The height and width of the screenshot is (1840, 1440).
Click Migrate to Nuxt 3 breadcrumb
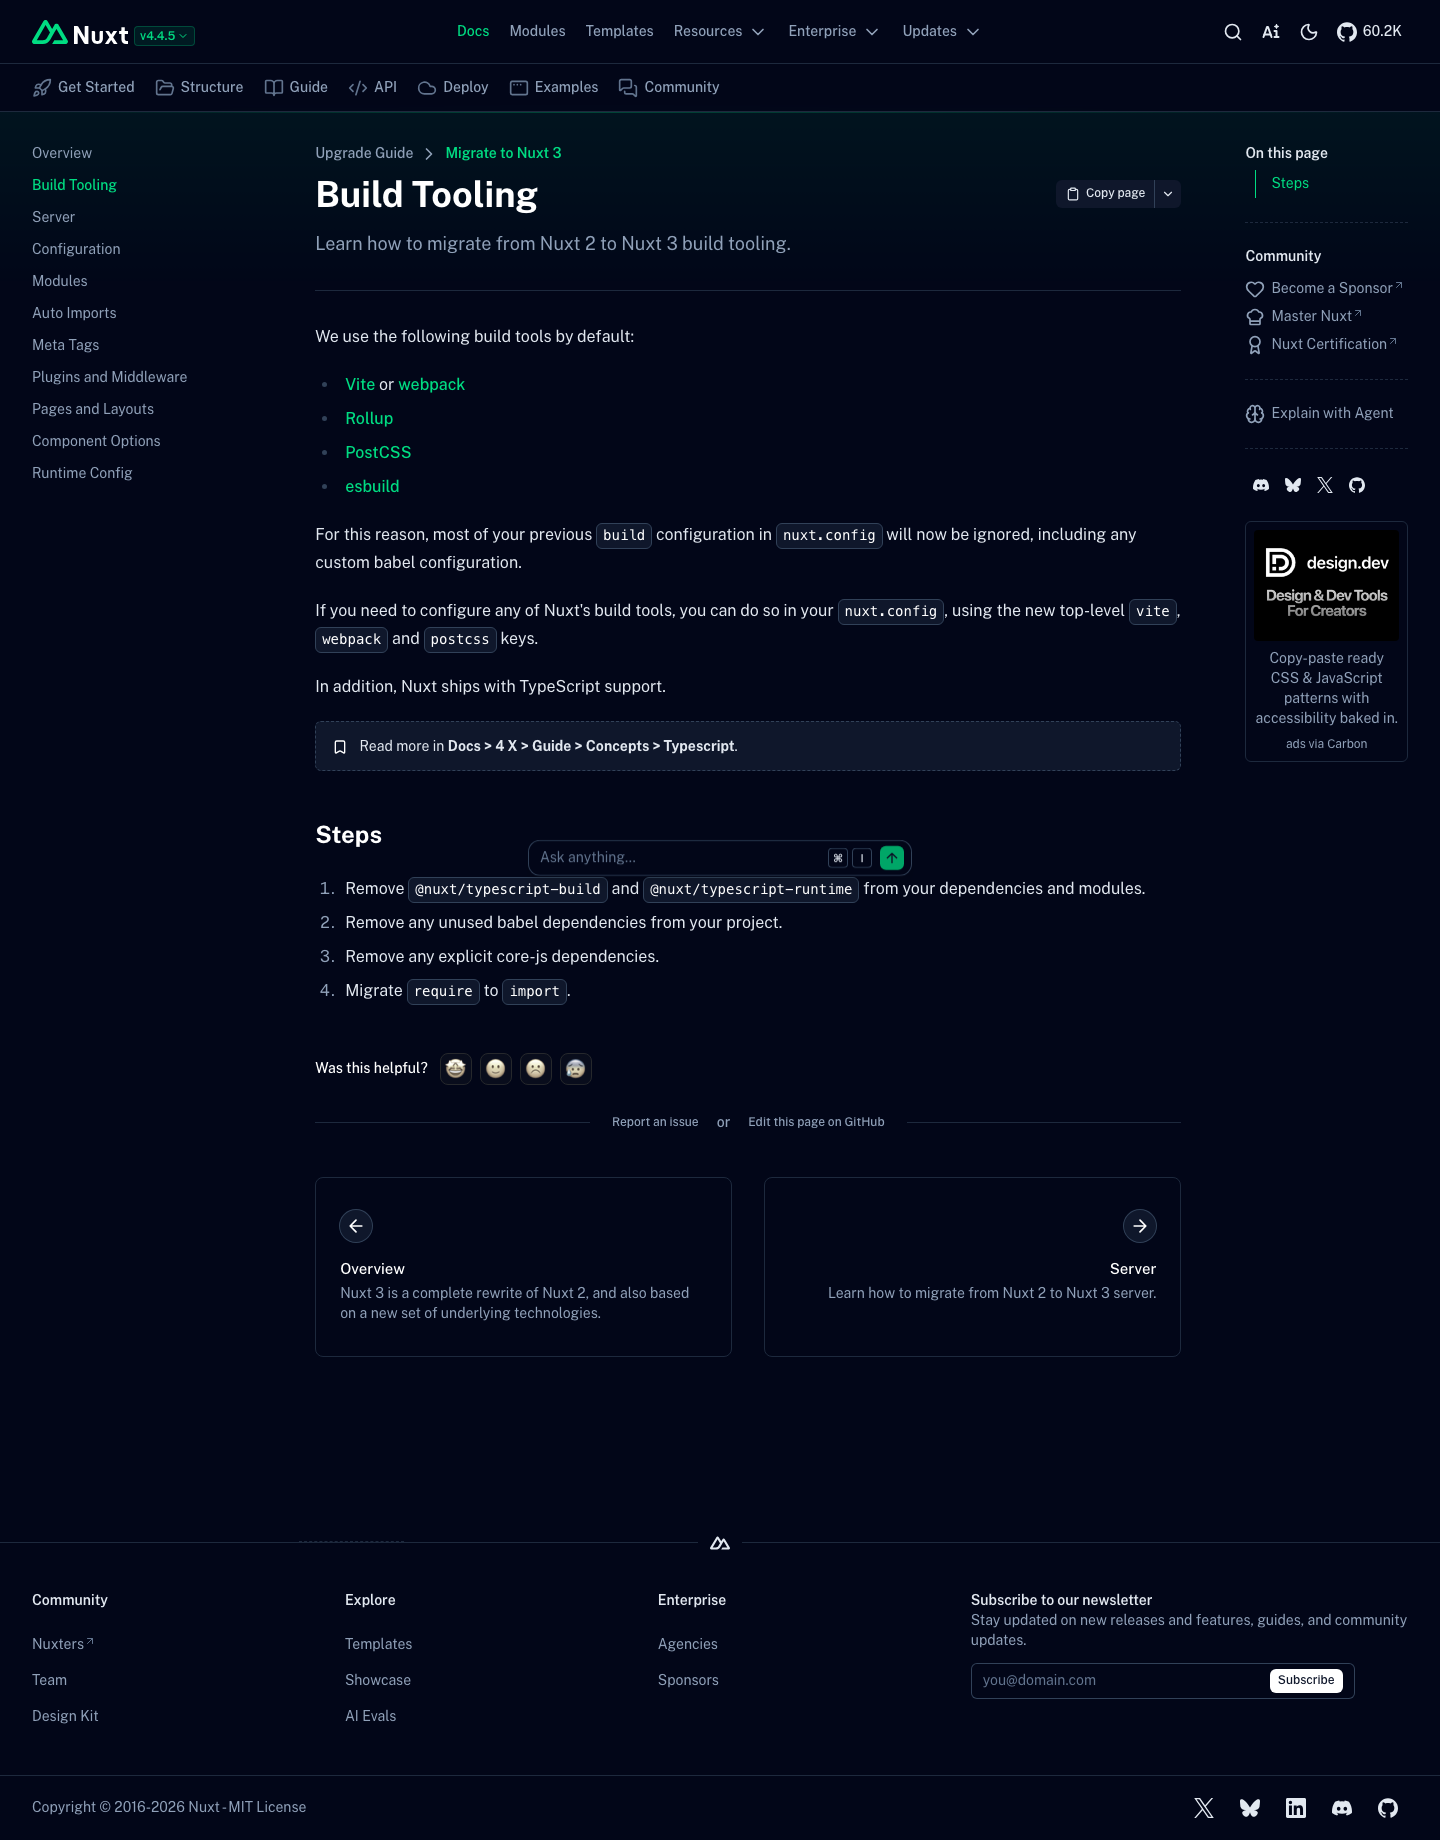pyautogui.click(x=503, y=153)
